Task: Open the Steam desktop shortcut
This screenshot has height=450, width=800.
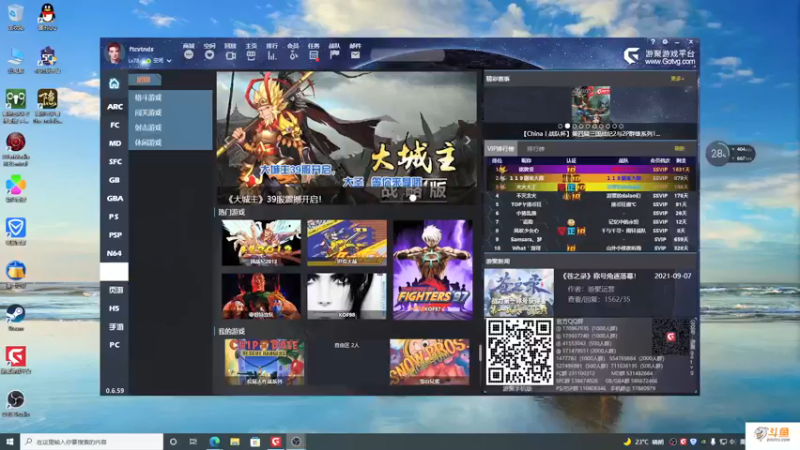Action: 16,317
